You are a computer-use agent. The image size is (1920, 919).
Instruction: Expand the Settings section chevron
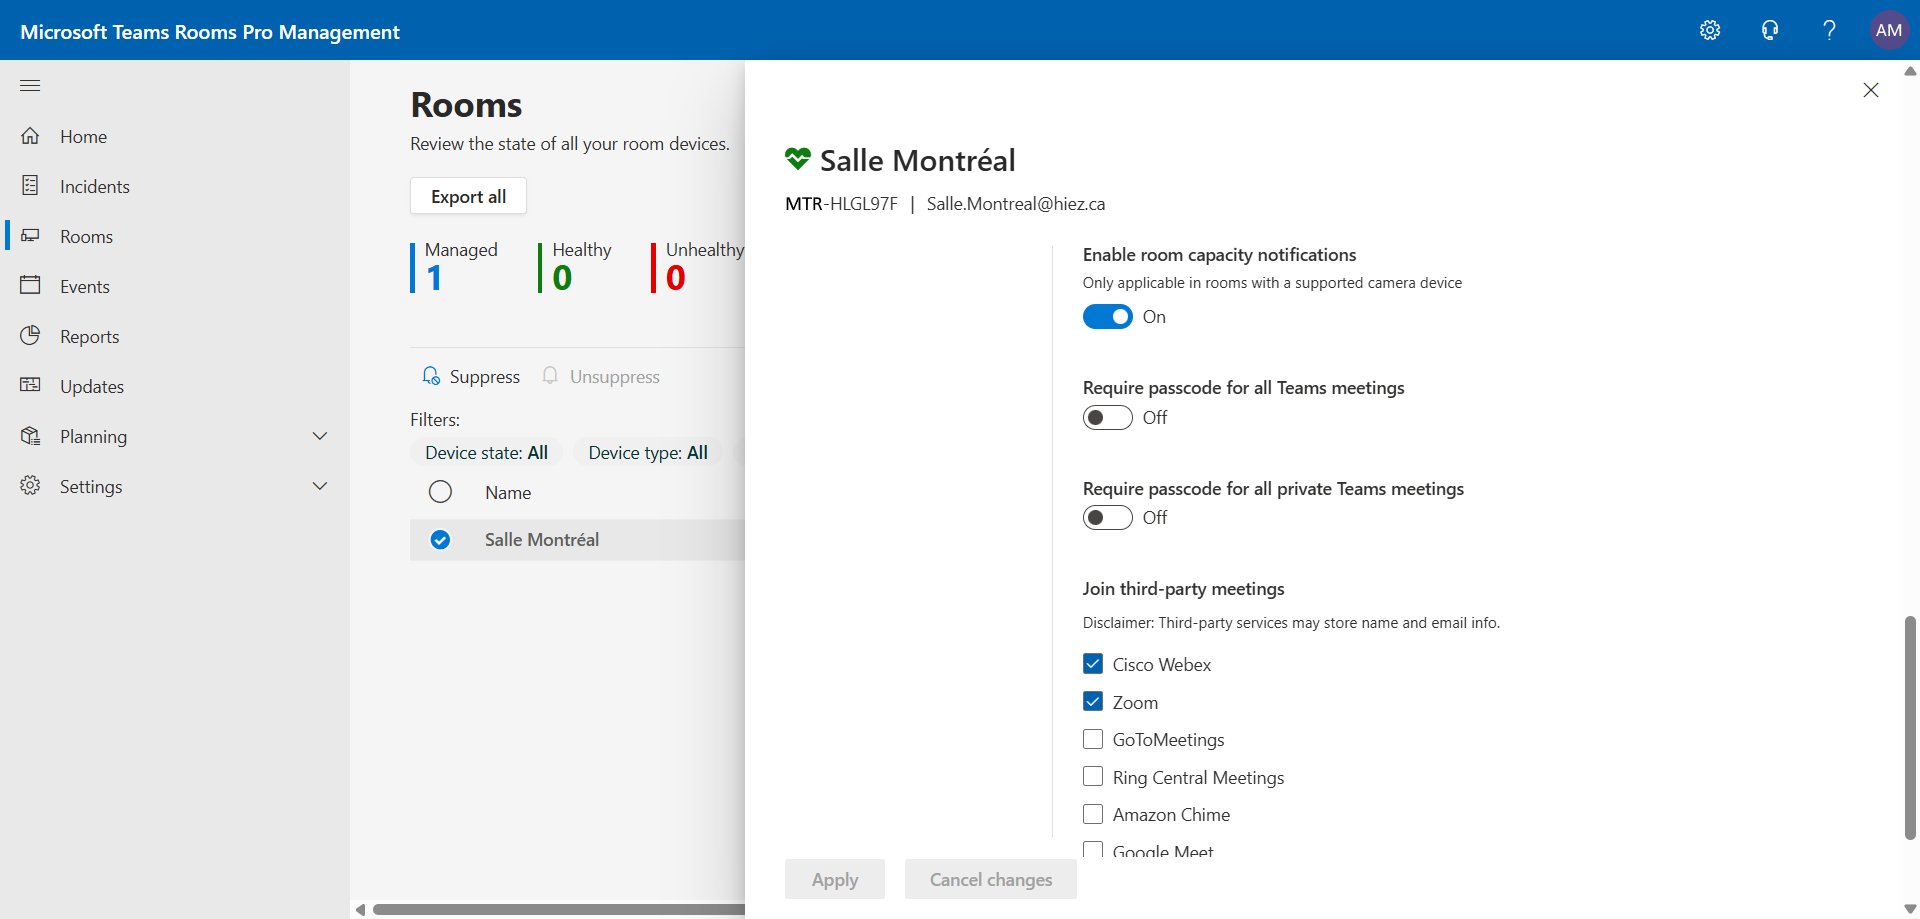[320, 486]
